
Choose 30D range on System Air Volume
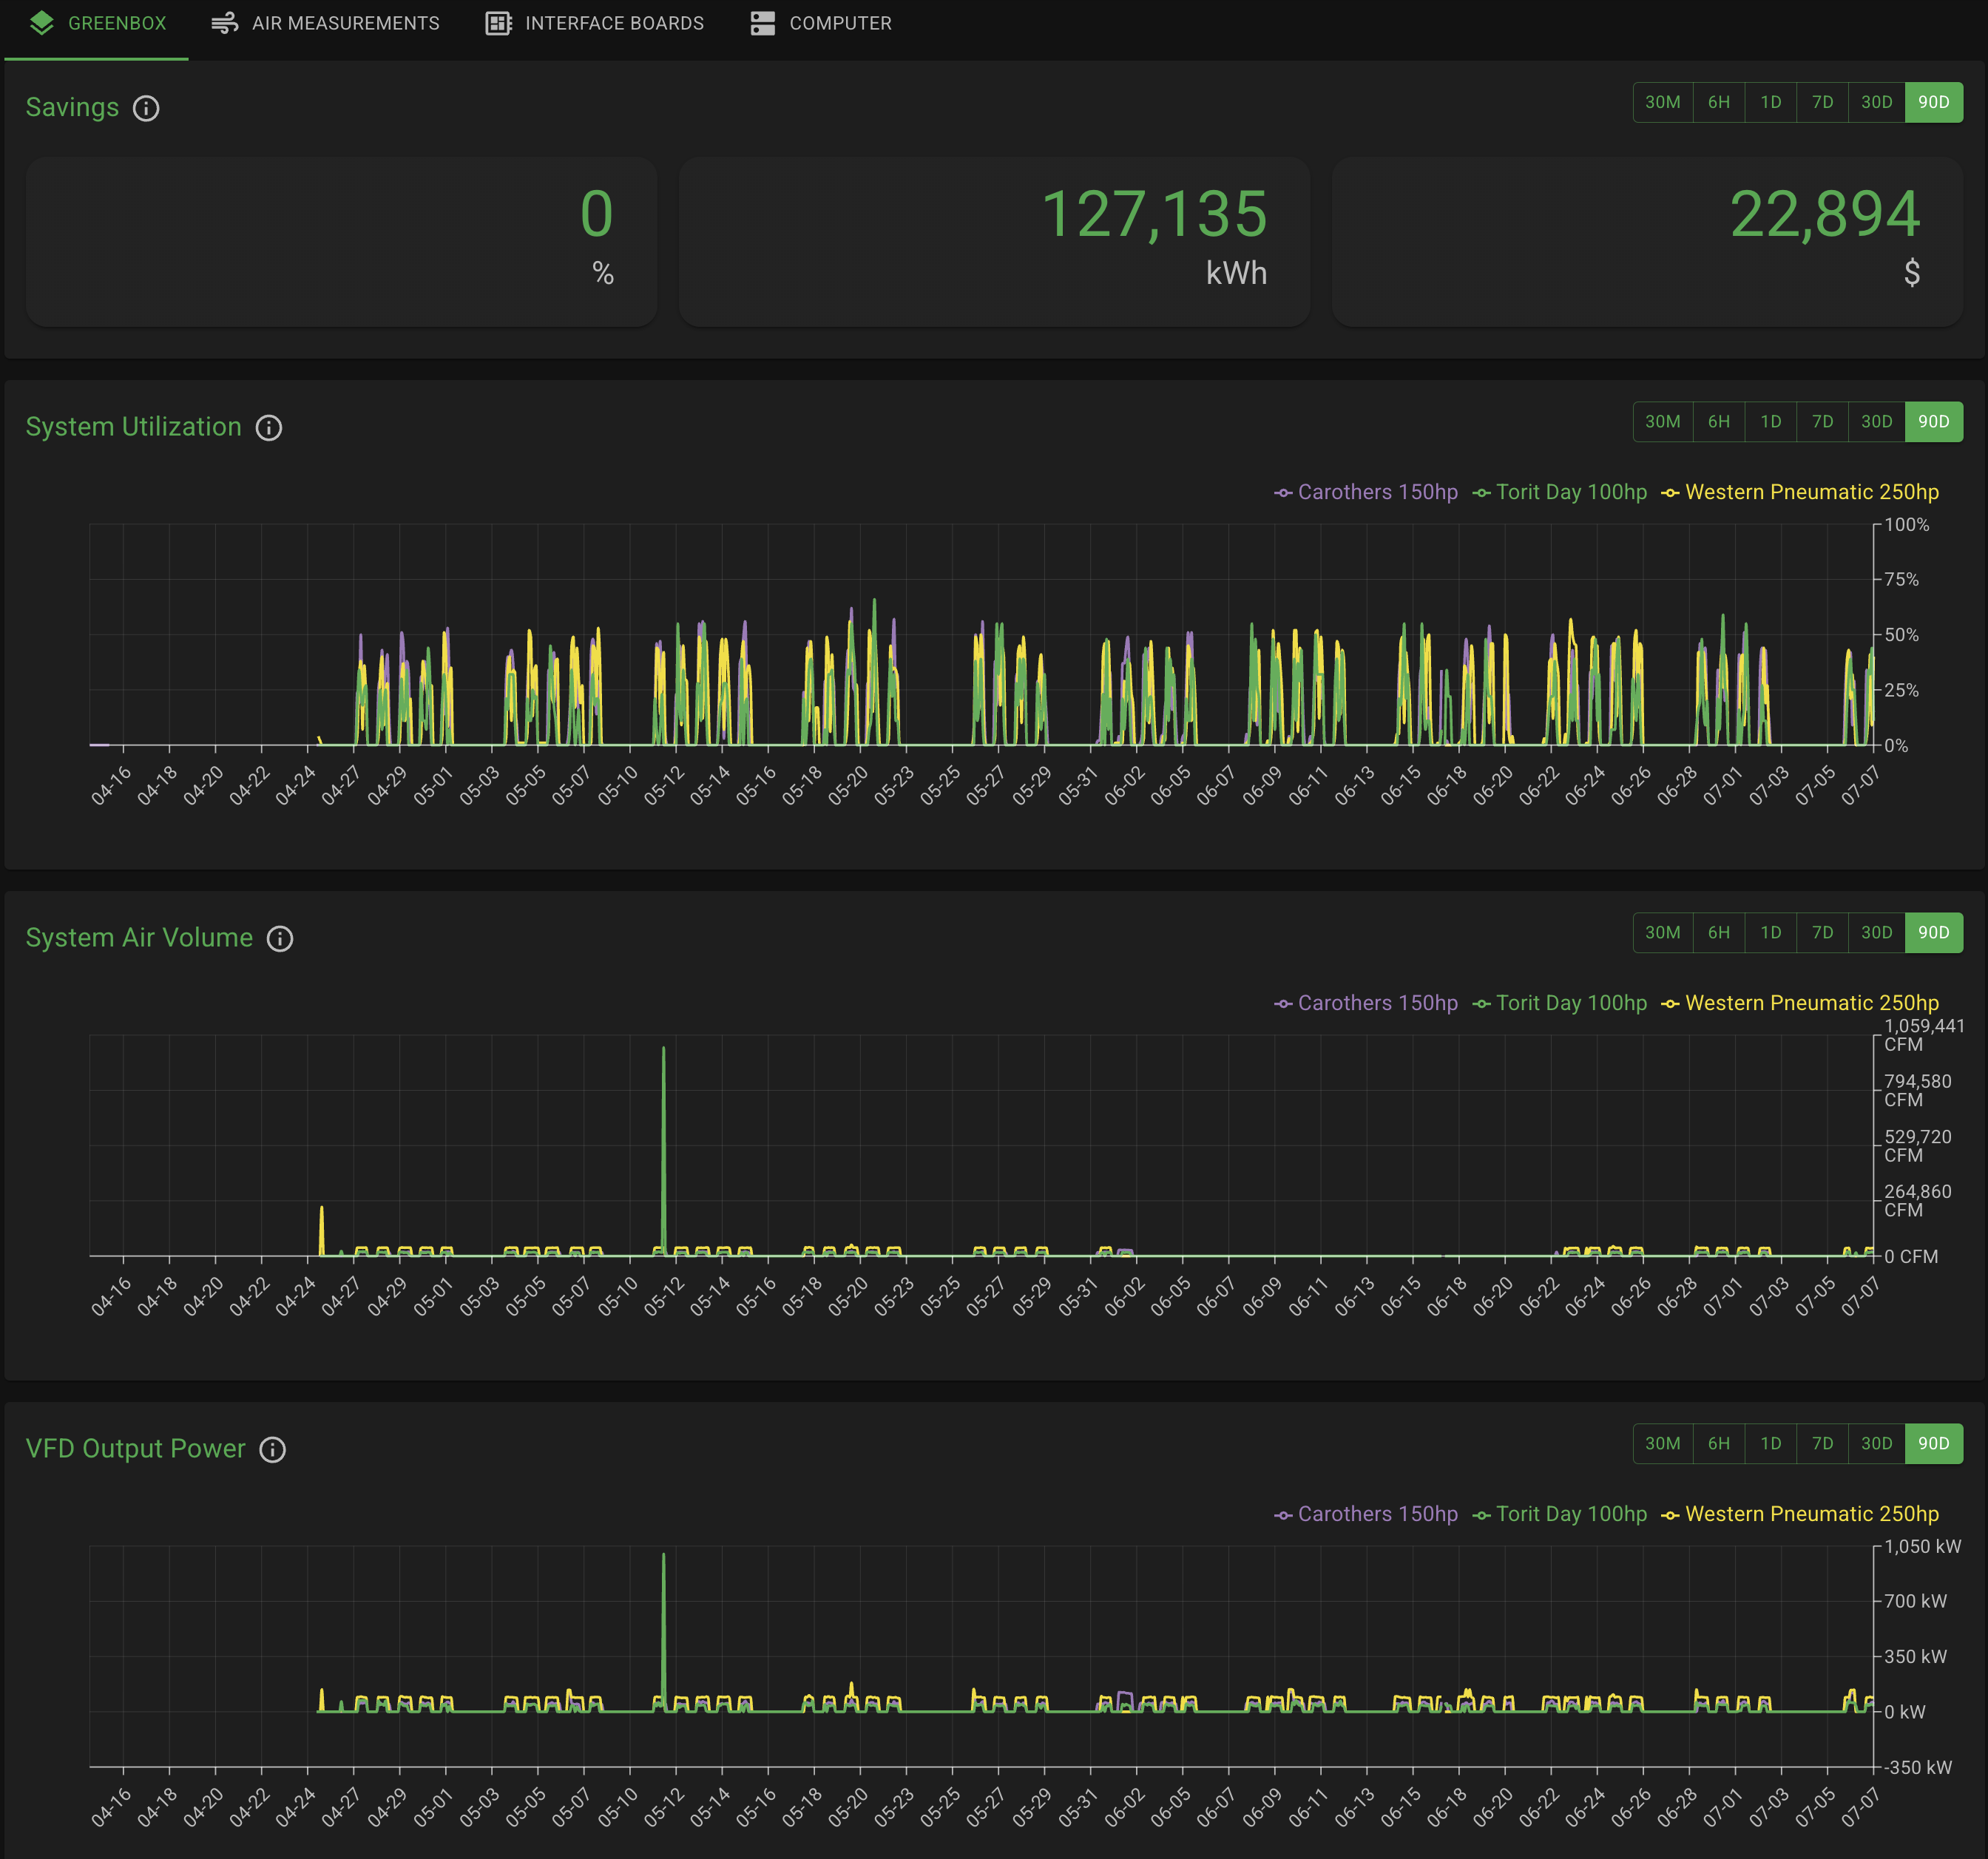pos(1877,933)
